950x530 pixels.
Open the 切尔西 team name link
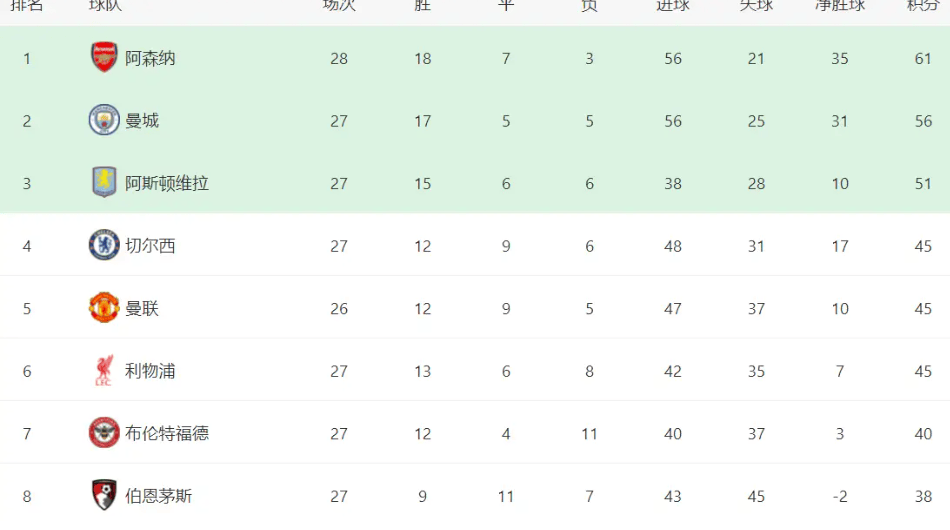(150, 246)
